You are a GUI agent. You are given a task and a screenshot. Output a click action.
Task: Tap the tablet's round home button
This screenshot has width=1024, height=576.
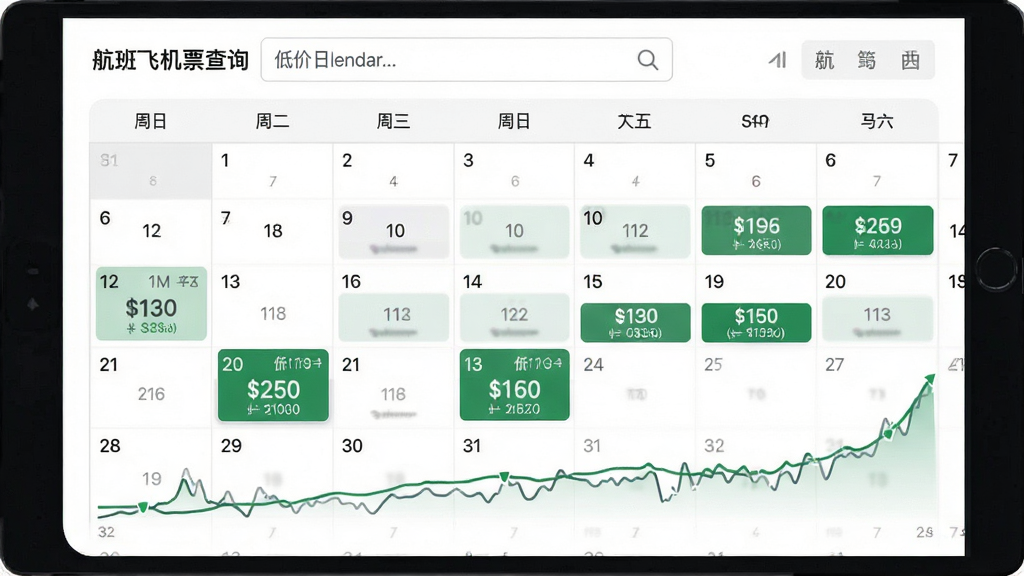point(995,269)
